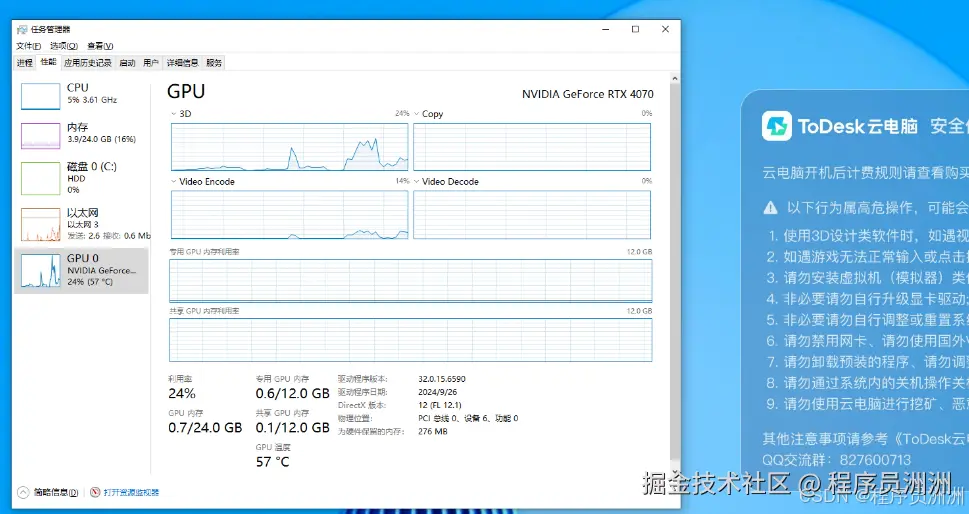Image resolution: width=969 pixels, height=514 pixels.
Task: Click the QQ交流群: 827600713 text
Action: [x=837, y=460]
